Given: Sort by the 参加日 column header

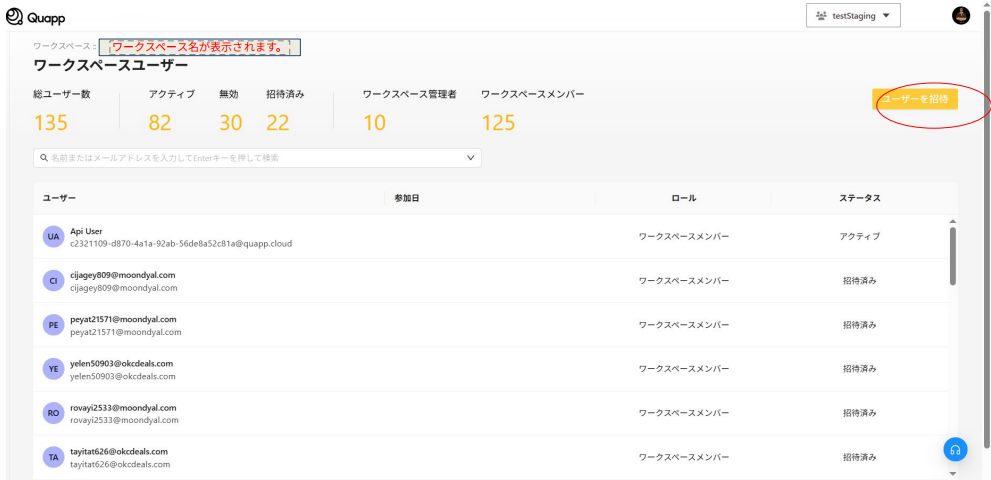Looking at the screenshot, I should [x=406, y=198].
